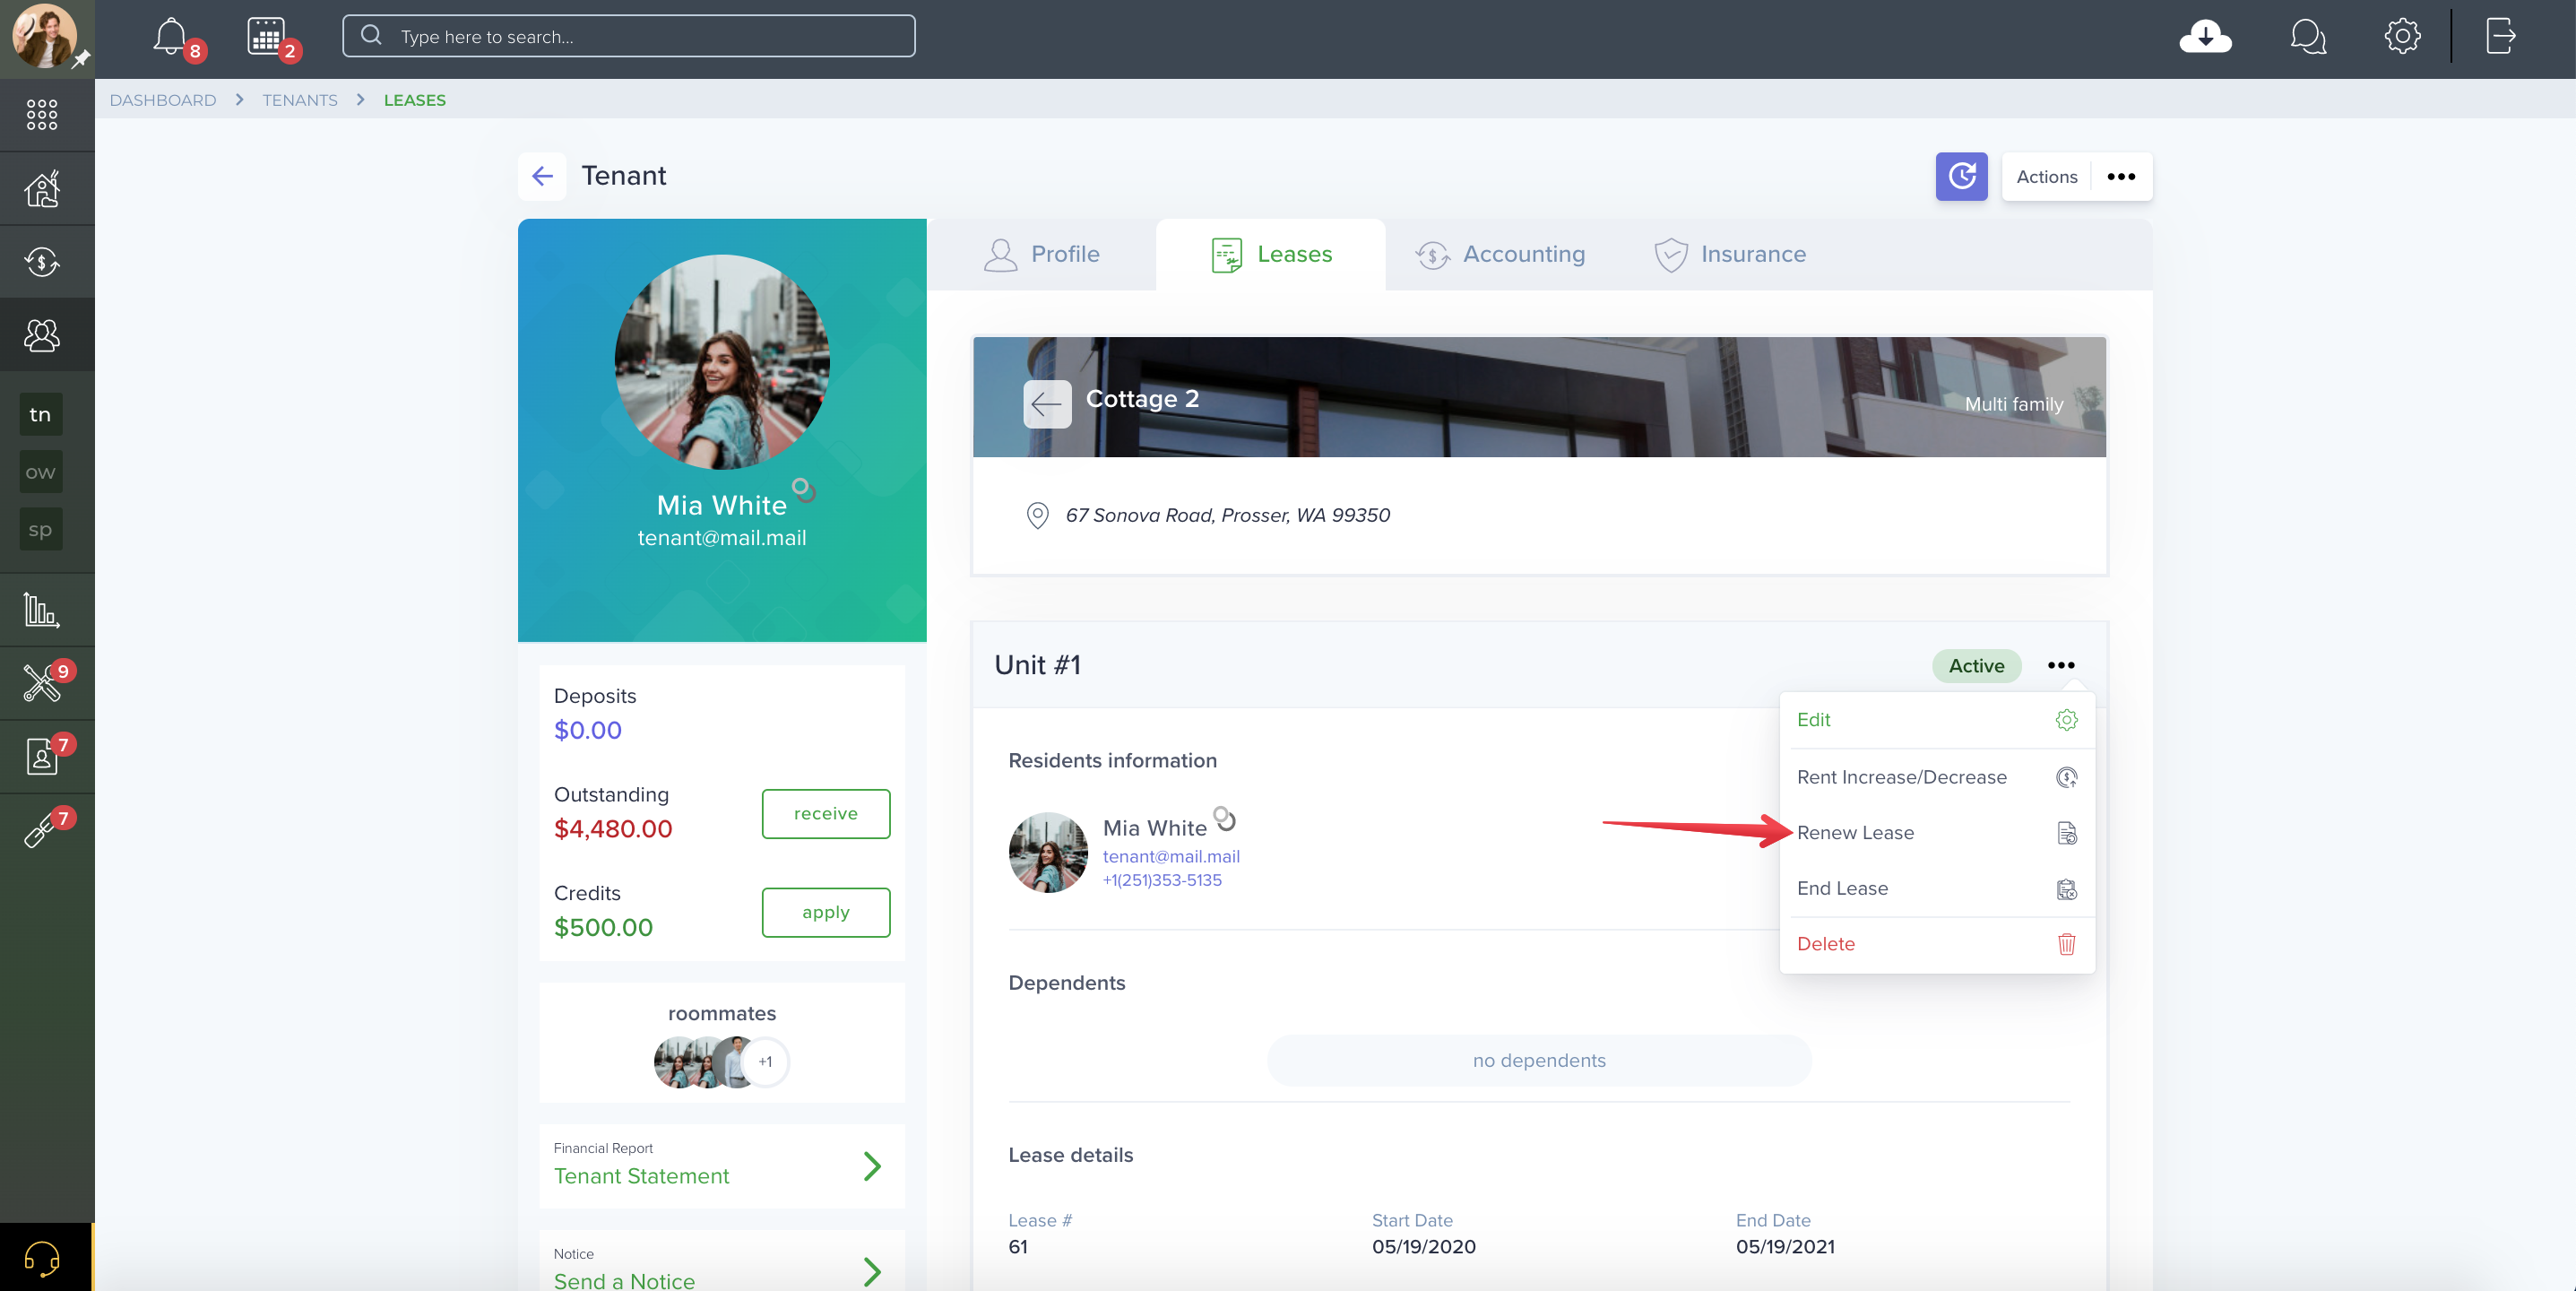Open the properties house icon
The height and width of the screenshot is (1291, 2576).
click(42, 188)
